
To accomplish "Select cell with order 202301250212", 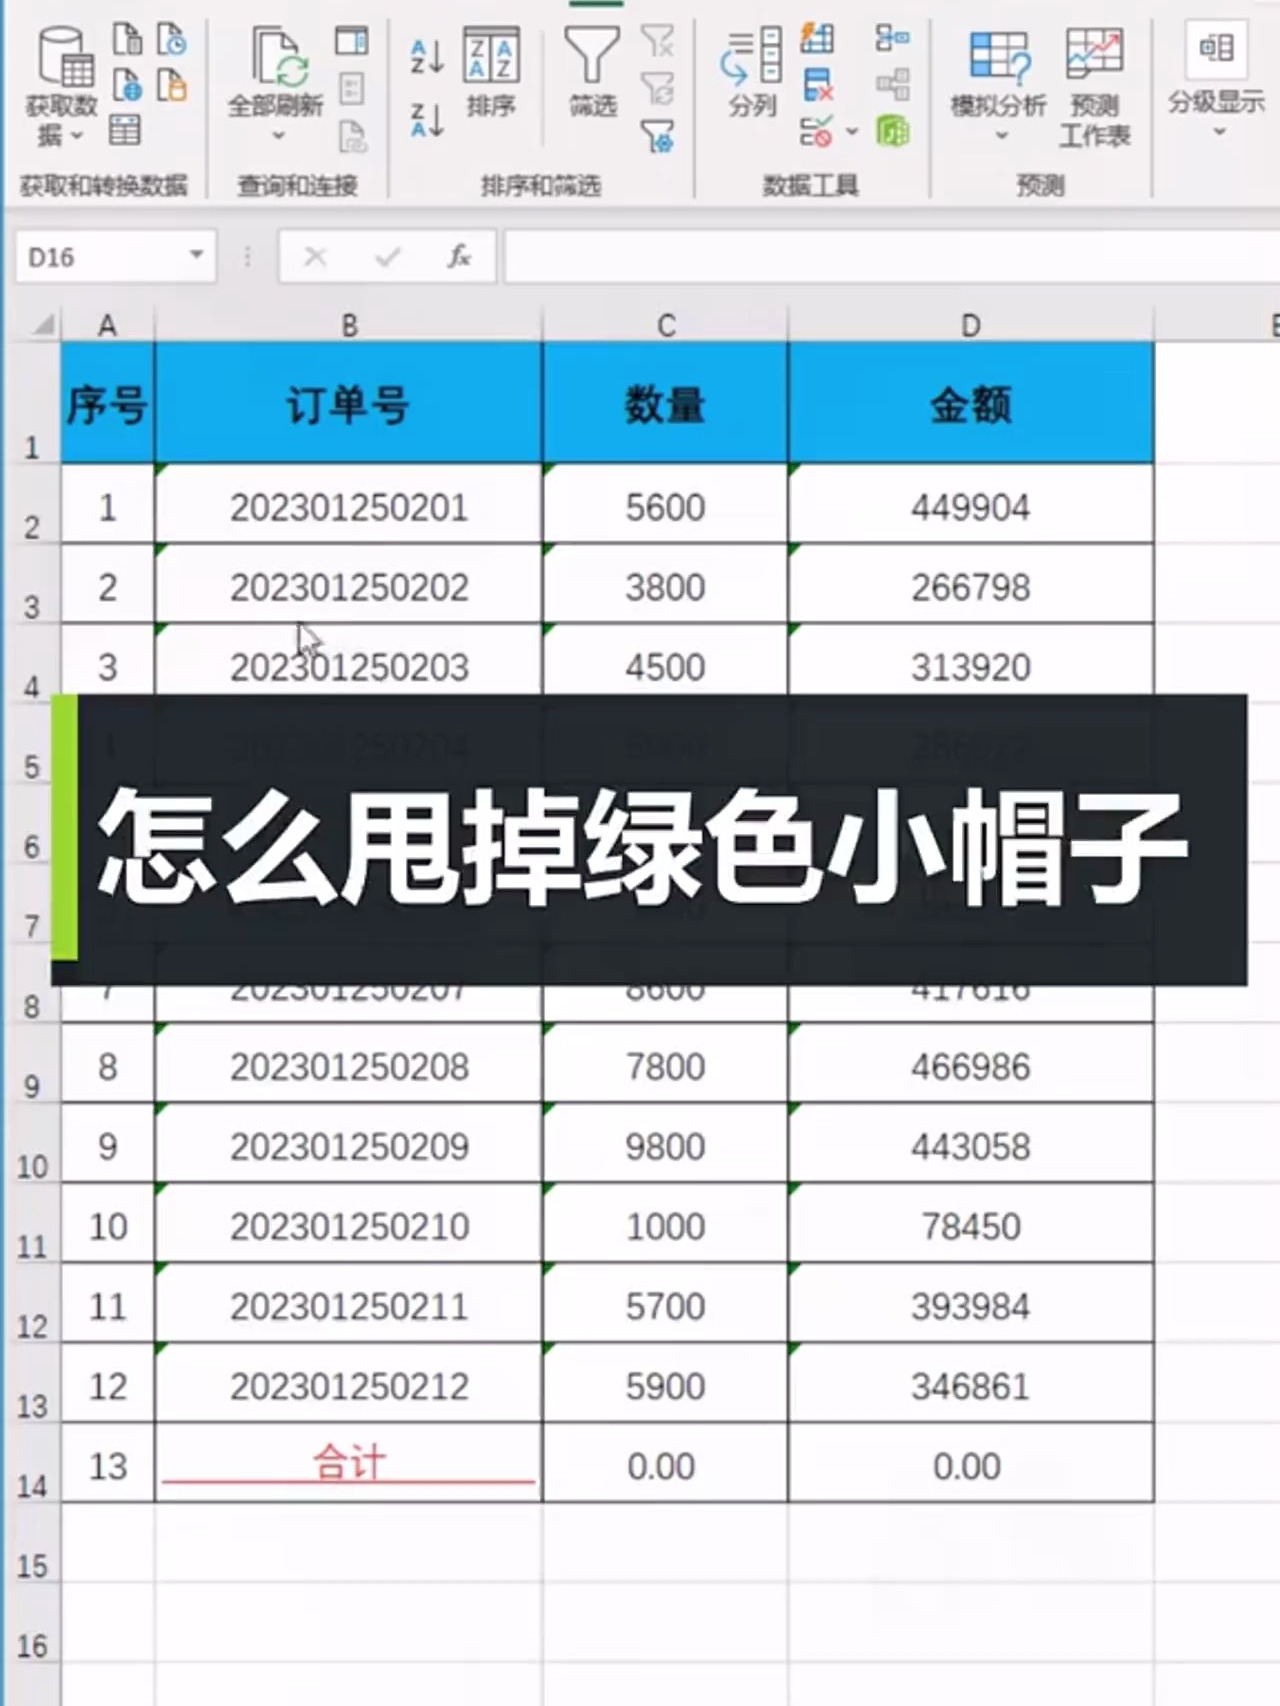I will tap(349, 1385).
